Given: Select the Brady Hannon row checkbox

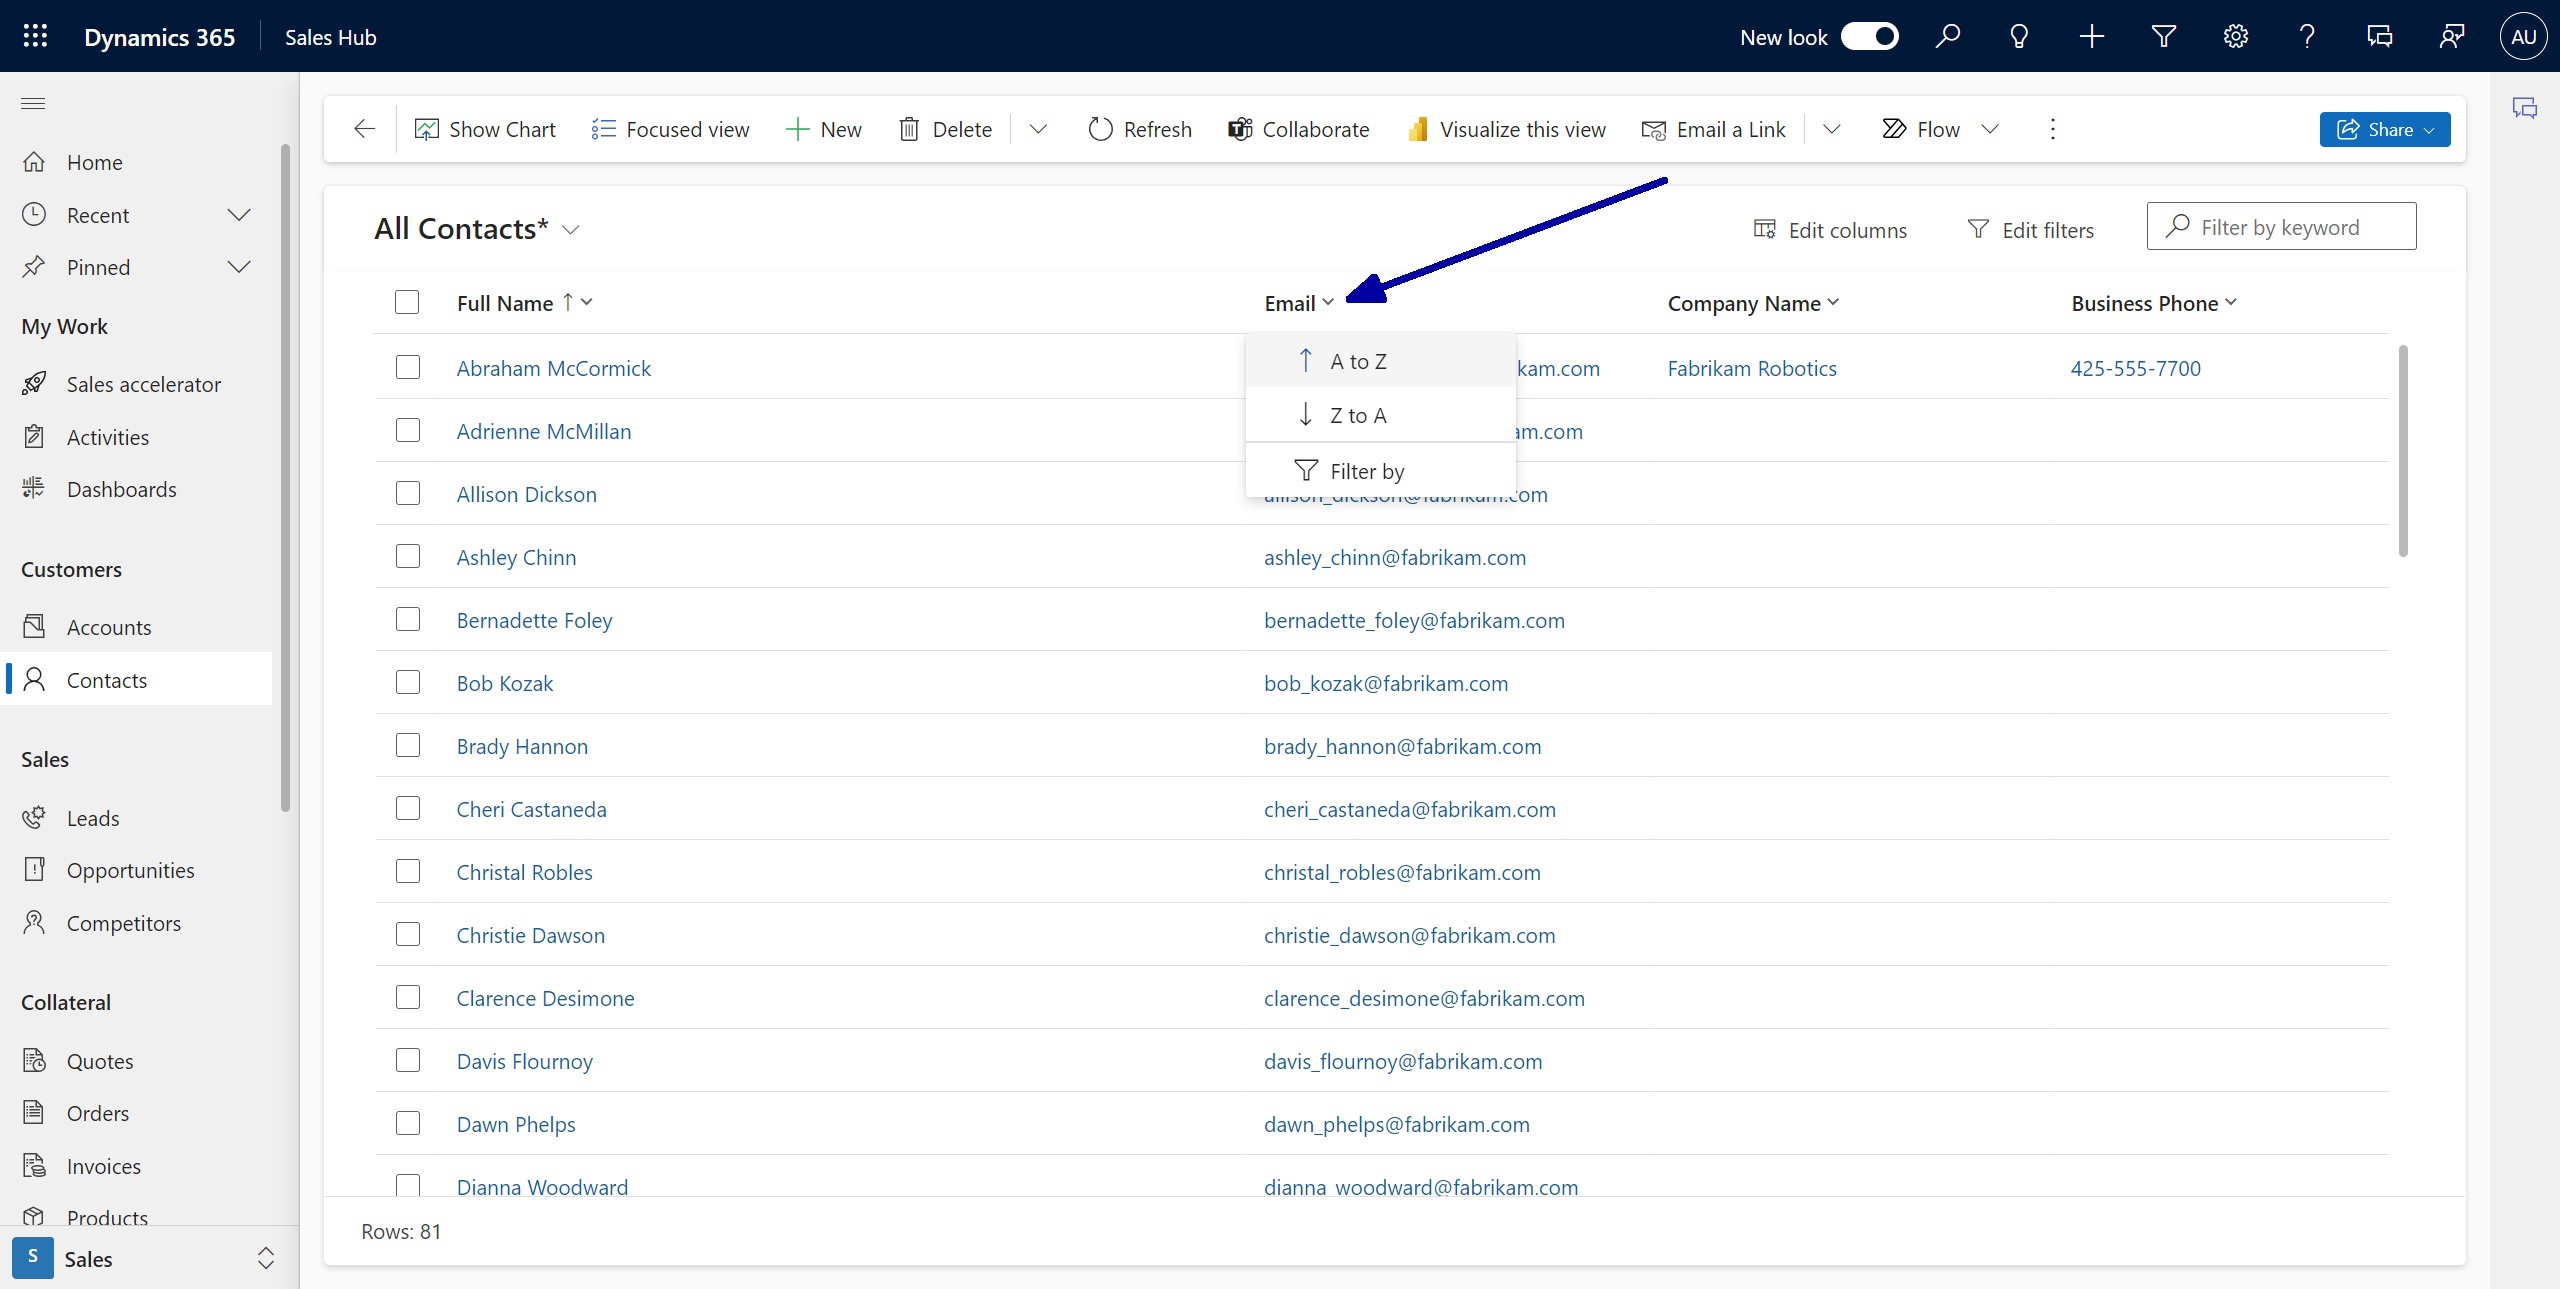Looking at the screenshot, I should coord(408,745).
